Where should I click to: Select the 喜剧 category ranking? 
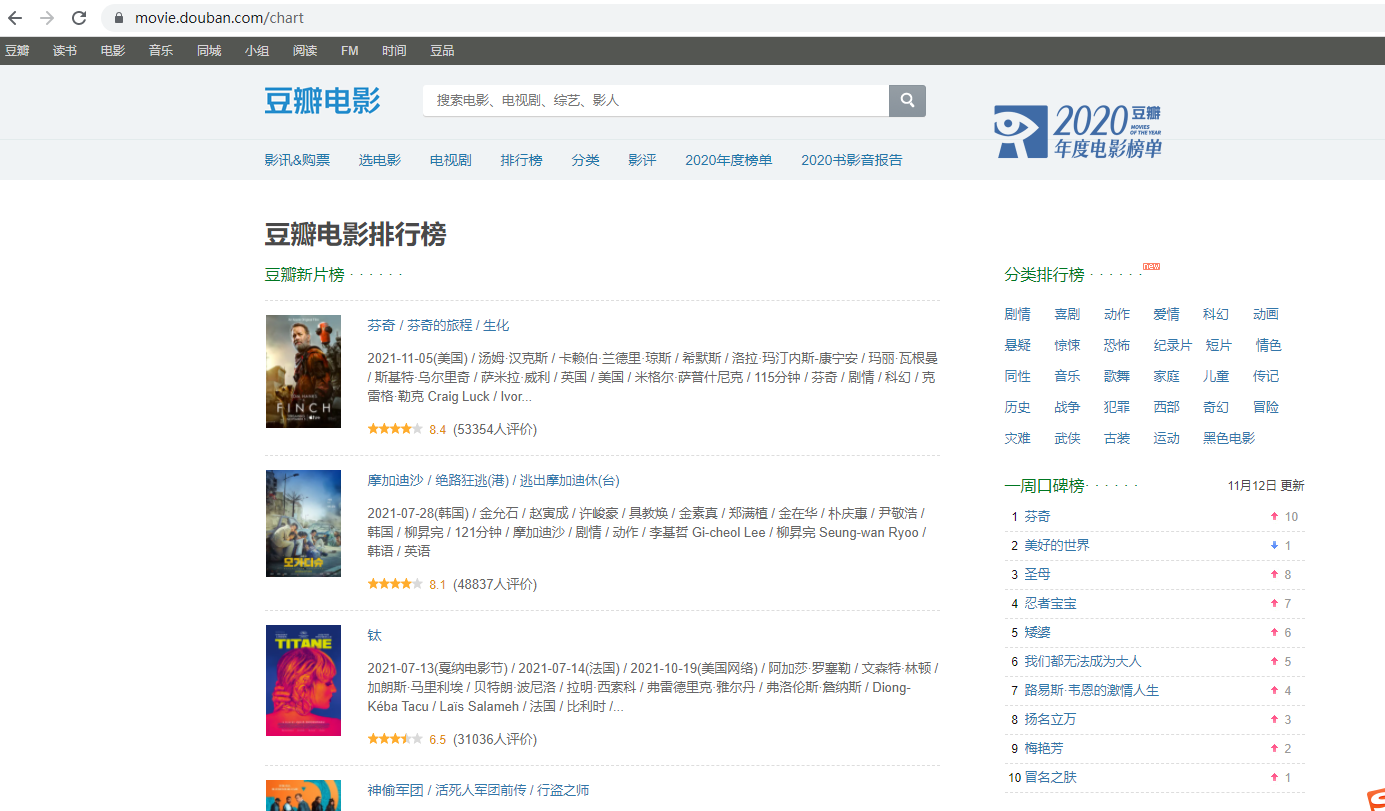[x=1067, y=314]
